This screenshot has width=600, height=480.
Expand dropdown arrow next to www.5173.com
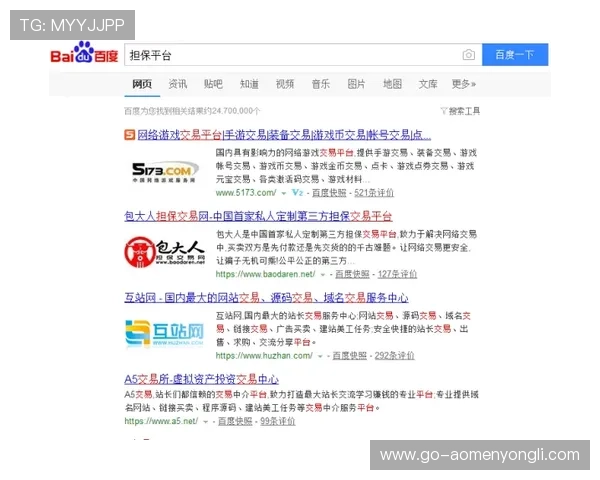(x=284, y=193)
